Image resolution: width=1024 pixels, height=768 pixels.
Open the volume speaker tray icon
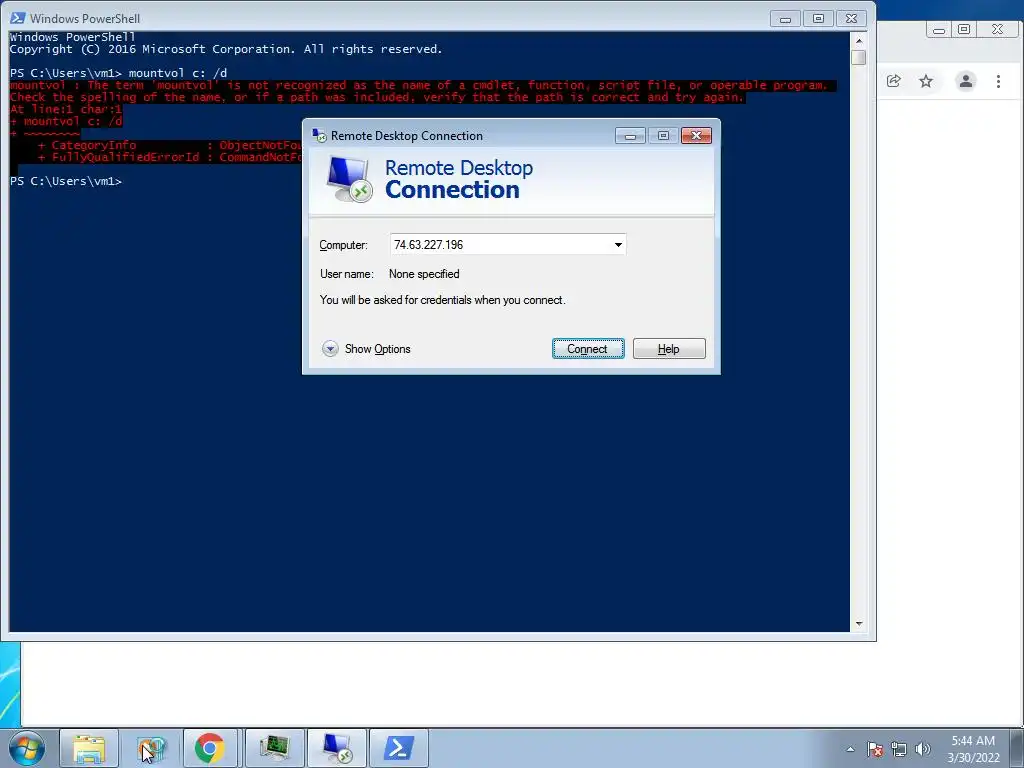[923, 749]
